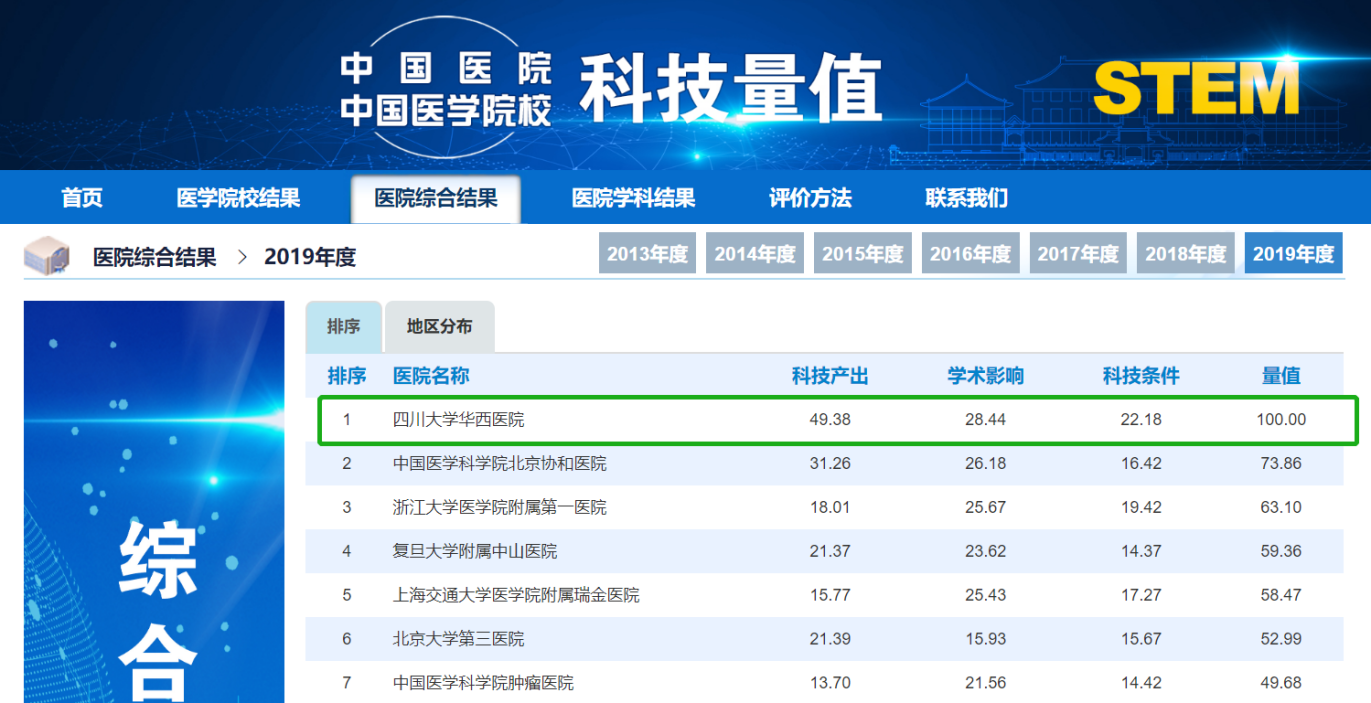
Task: Click the 59.36 量值 value
Action: point(1281,551)
